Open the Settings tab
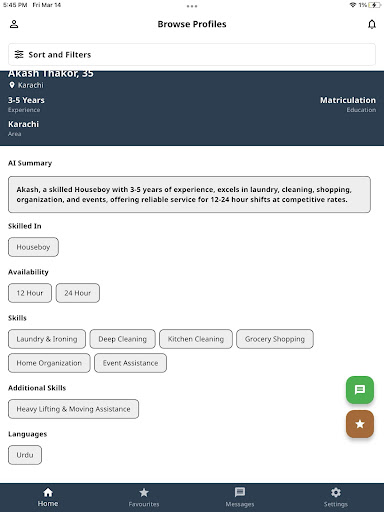The image size is (384, 512). (x=336, y=497)
